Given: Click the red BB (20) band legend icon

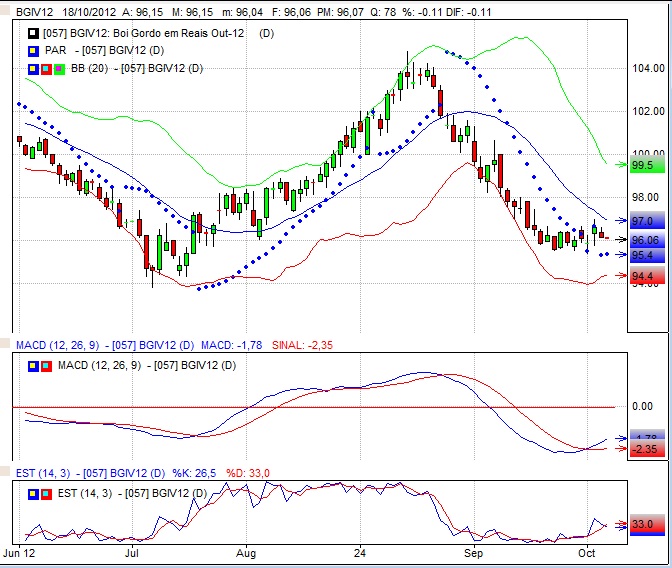Looking at the screenshot, I should coord(46,69).
